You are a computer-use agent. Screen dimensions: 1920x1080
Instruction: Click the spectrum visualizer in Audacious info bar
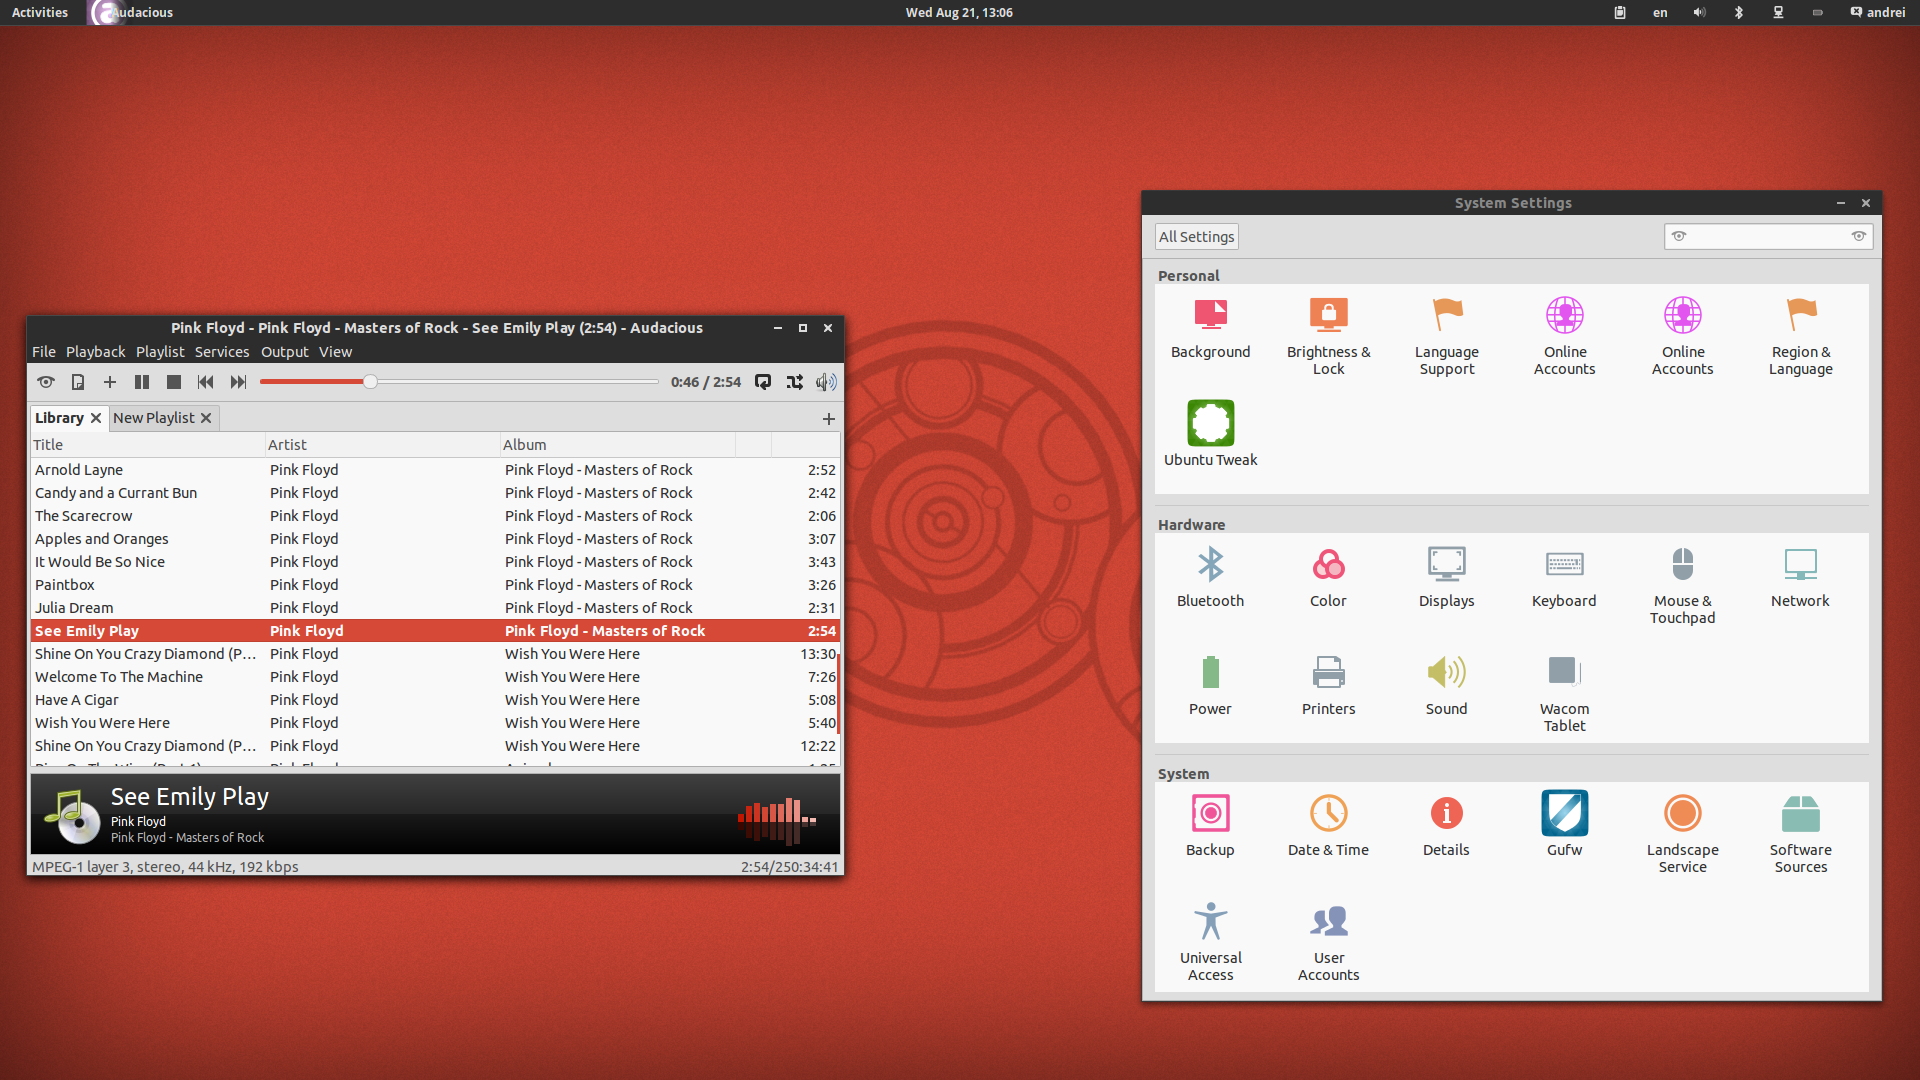(777, 821)
